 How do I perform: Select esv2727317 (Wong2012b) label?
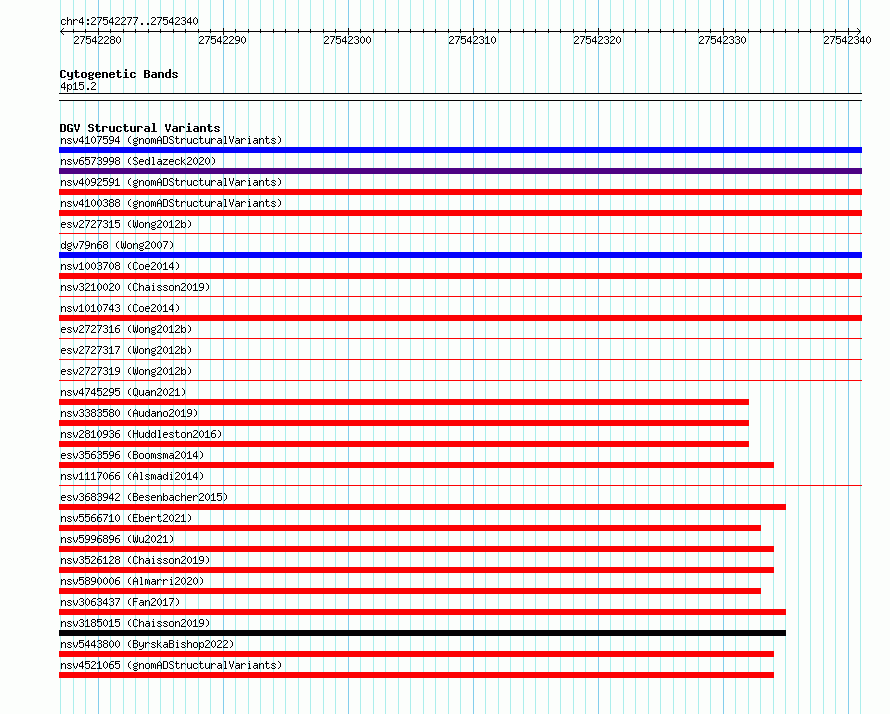pos(126,350)
